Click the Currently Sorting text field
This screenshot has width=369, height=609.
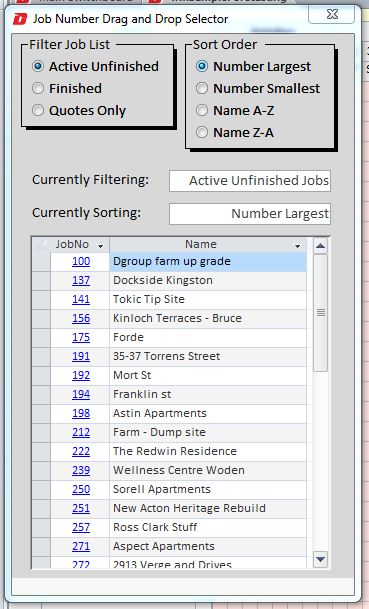(x=250, y=214)
